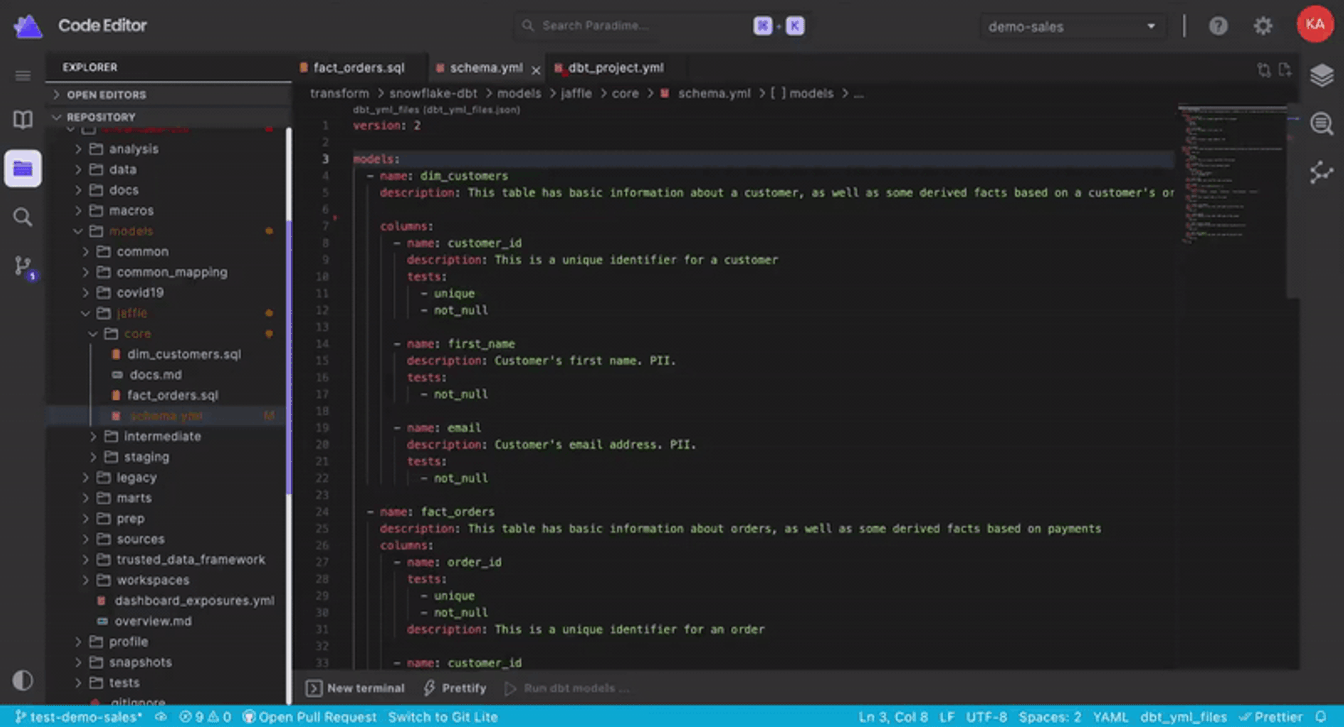Open source control branch icon in sidebar

[x=23, y=266]
